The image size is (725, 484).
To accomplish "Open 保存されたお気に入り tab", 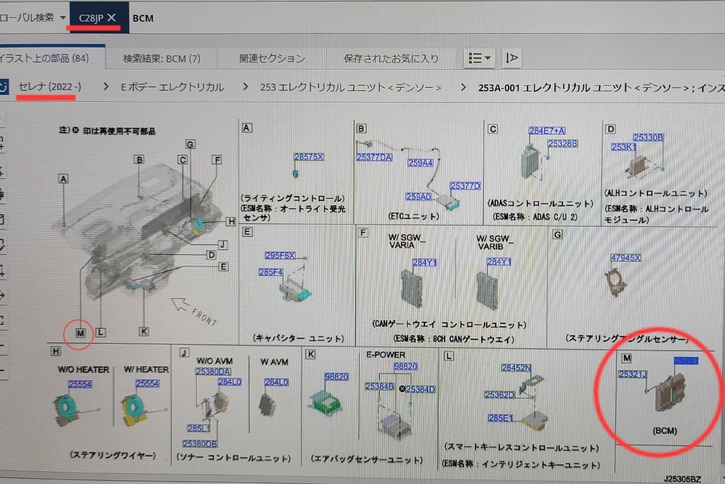I will point(391,59).
